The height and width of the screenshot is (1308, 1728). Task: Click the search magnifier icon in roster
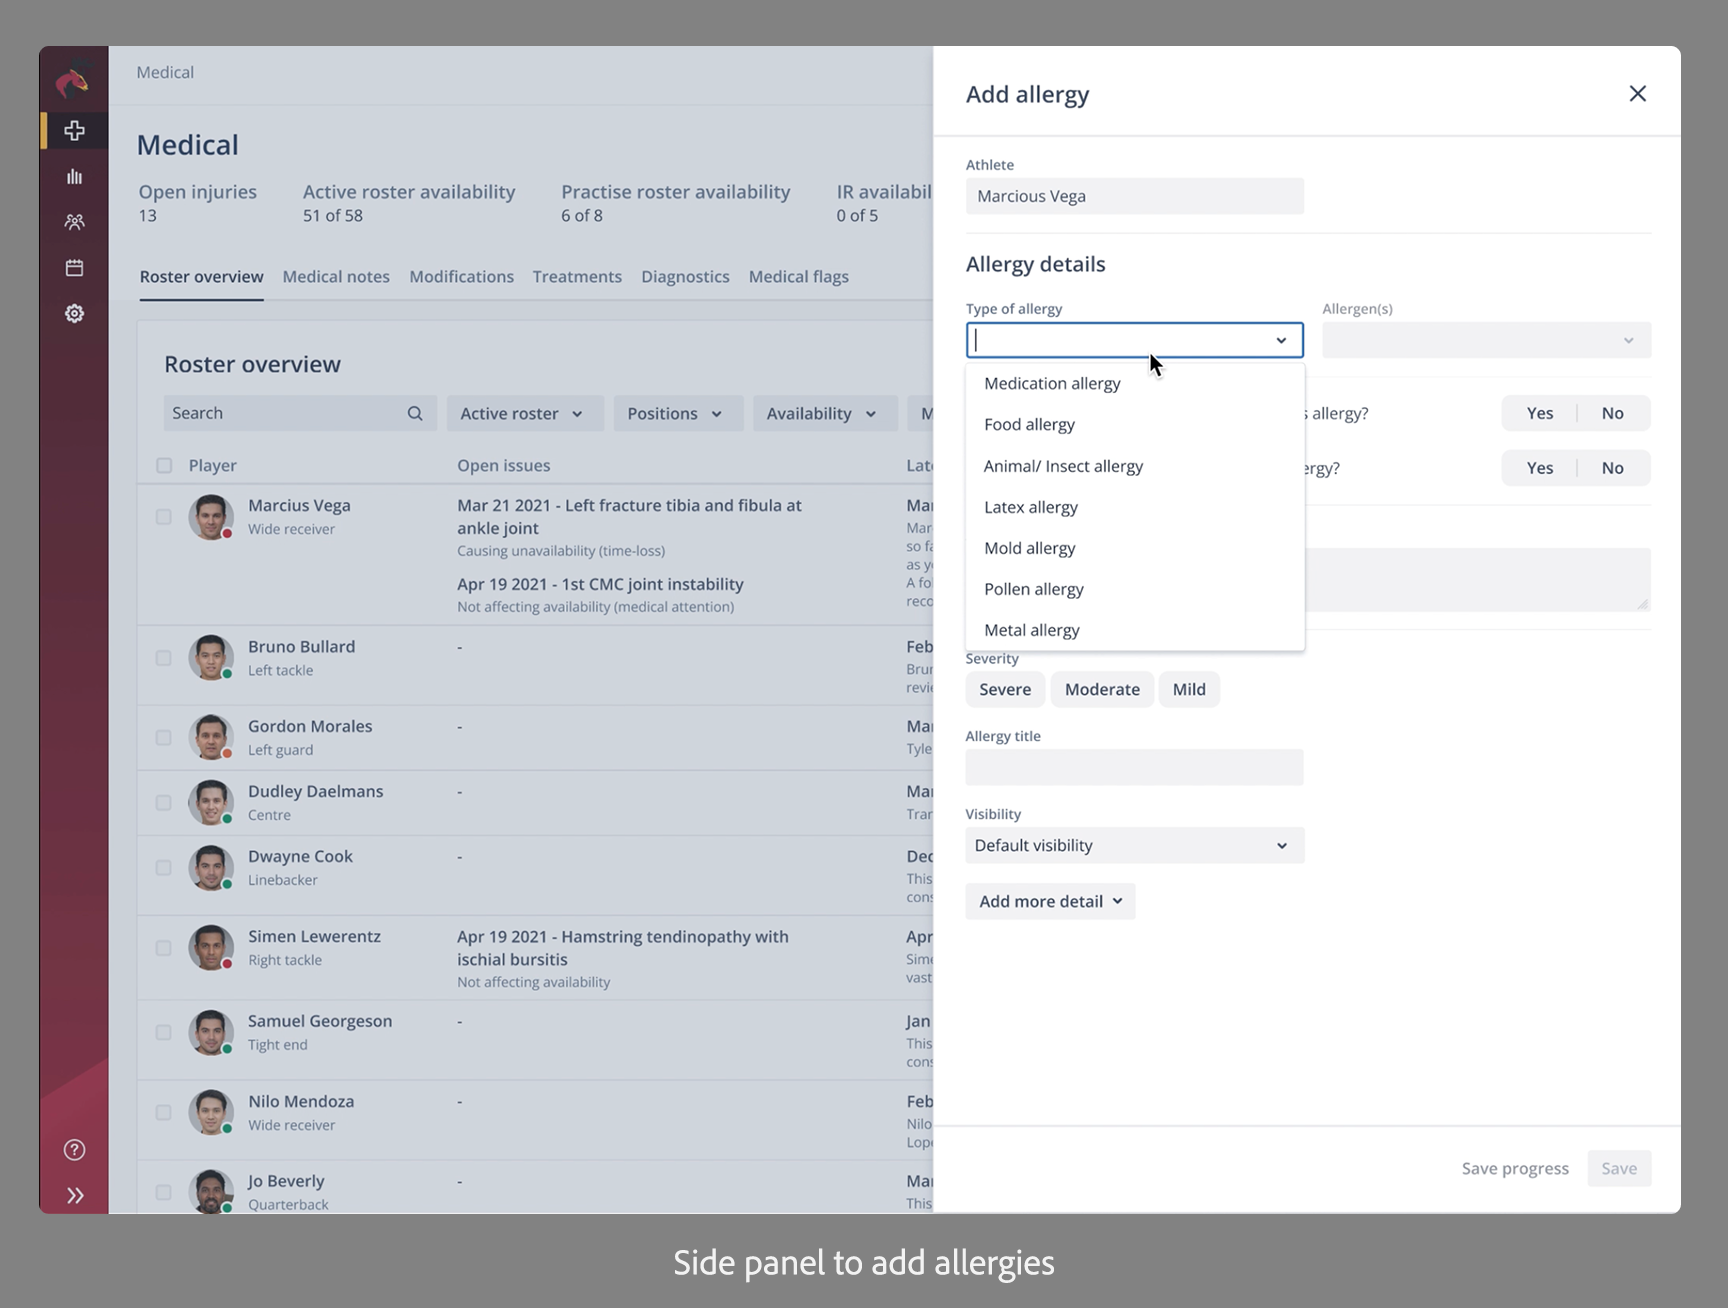click(415, 413)
